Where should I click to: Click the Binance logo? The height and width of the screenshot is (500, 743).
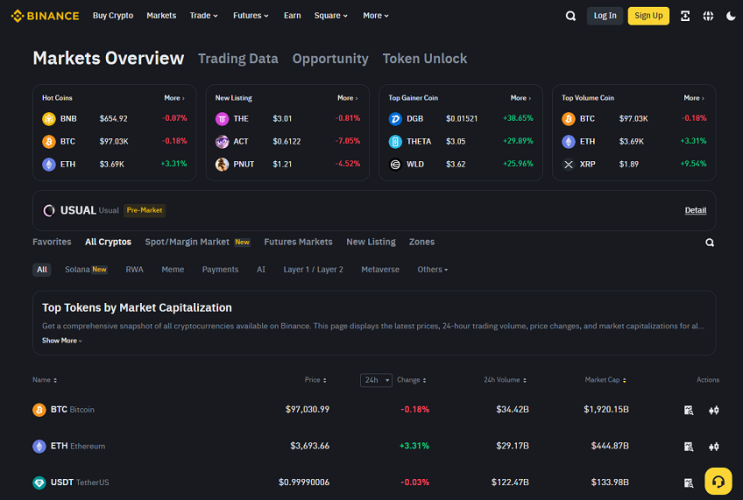(45, 16)
